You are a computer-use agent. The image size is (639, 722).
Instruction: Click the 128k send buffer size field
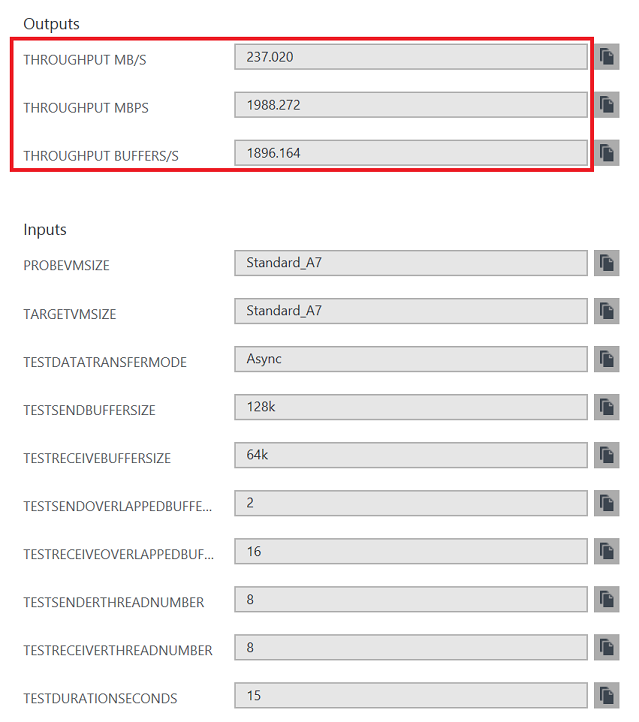coord(411,407)
